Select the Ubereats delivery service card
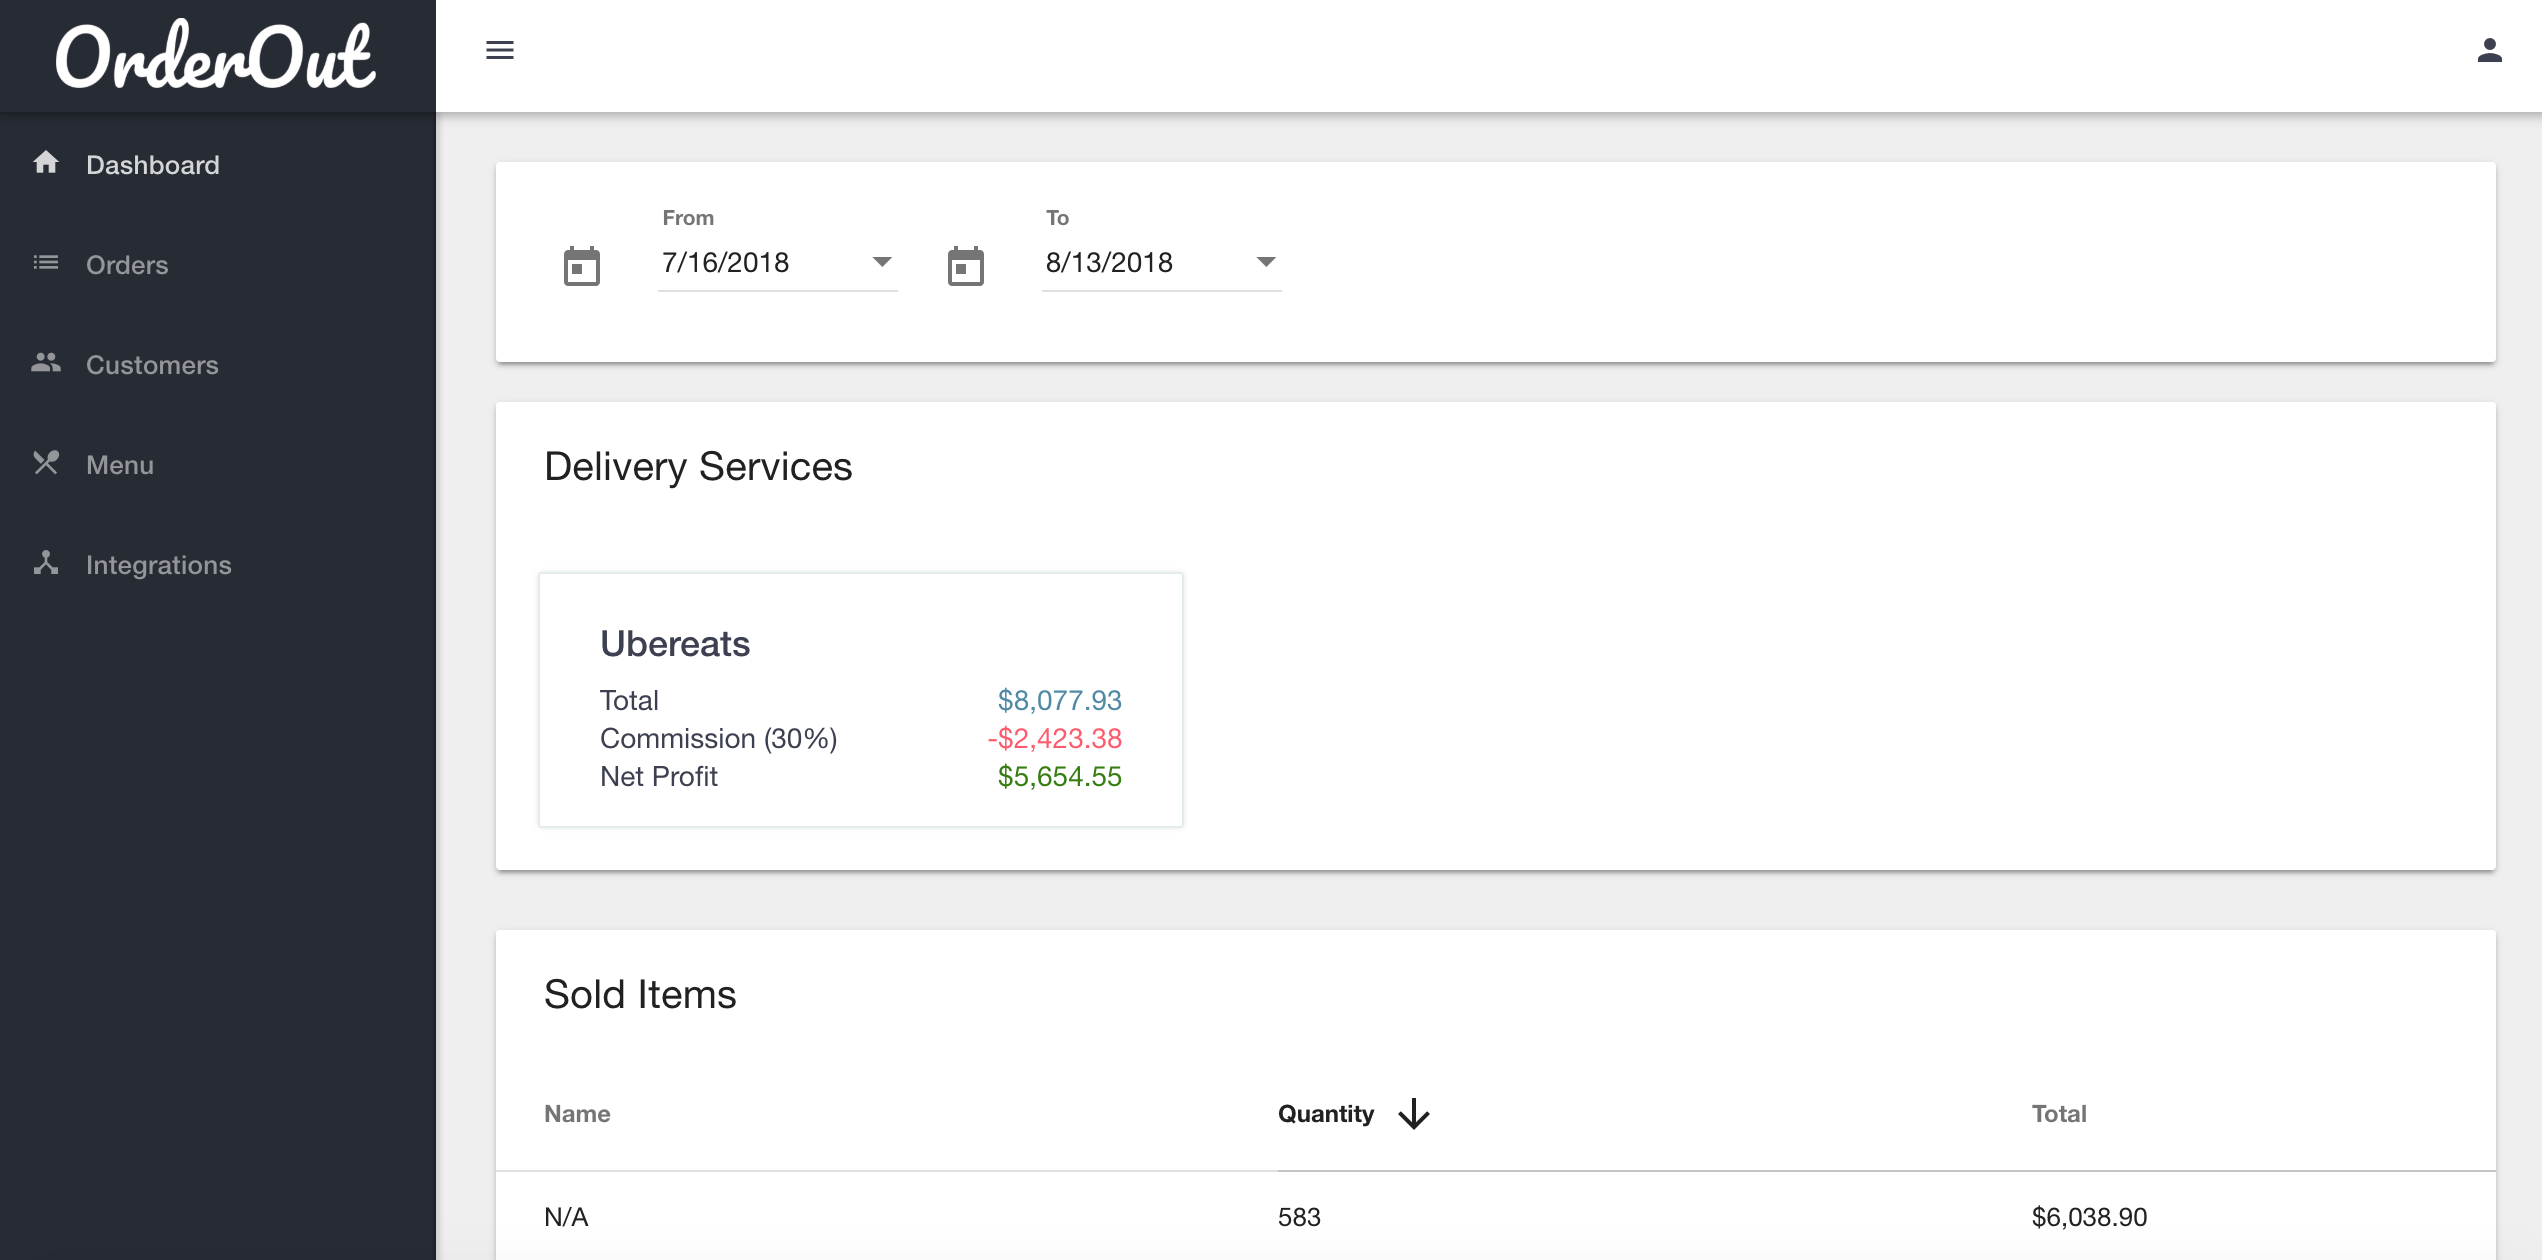The height and width of the screenshot is (1260, 2542). (x=860, y=700)
